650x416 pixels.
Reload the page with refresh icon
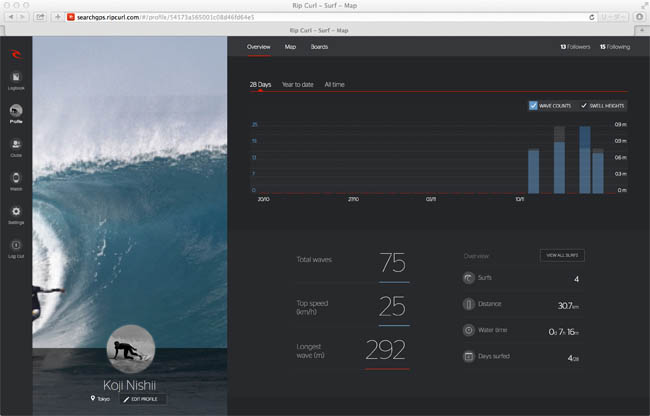[x=592, y=17]
